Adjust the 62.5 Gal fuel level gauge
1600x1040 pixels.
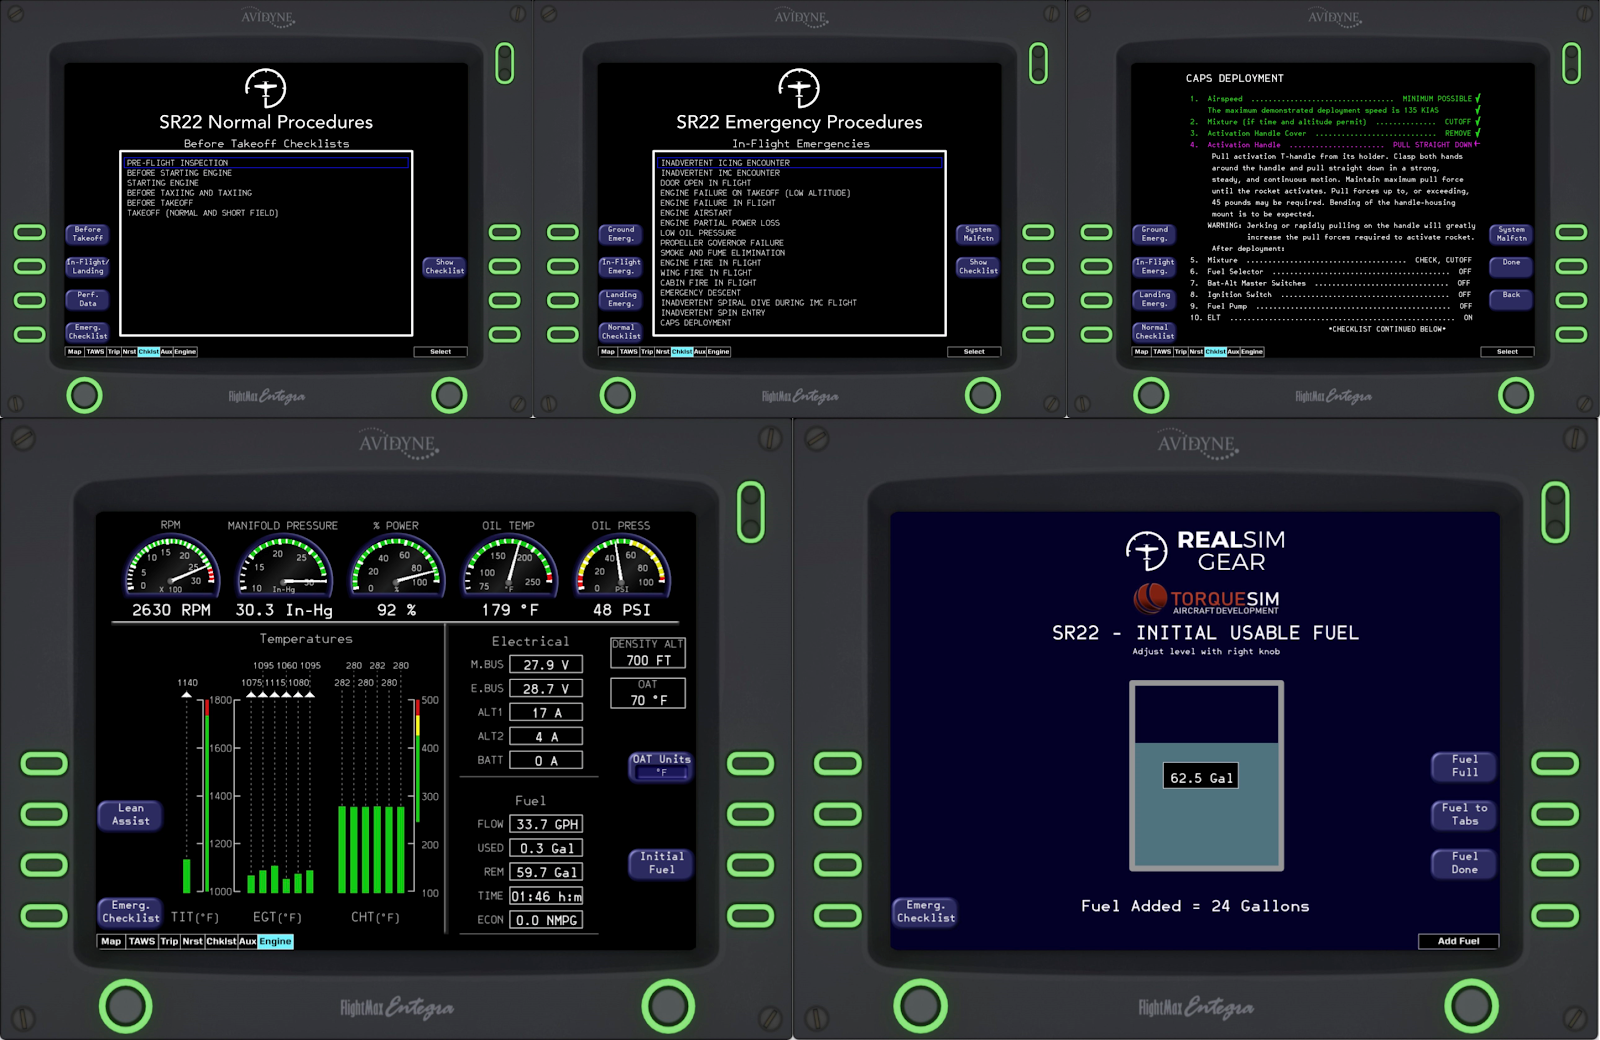(1205, 777)
